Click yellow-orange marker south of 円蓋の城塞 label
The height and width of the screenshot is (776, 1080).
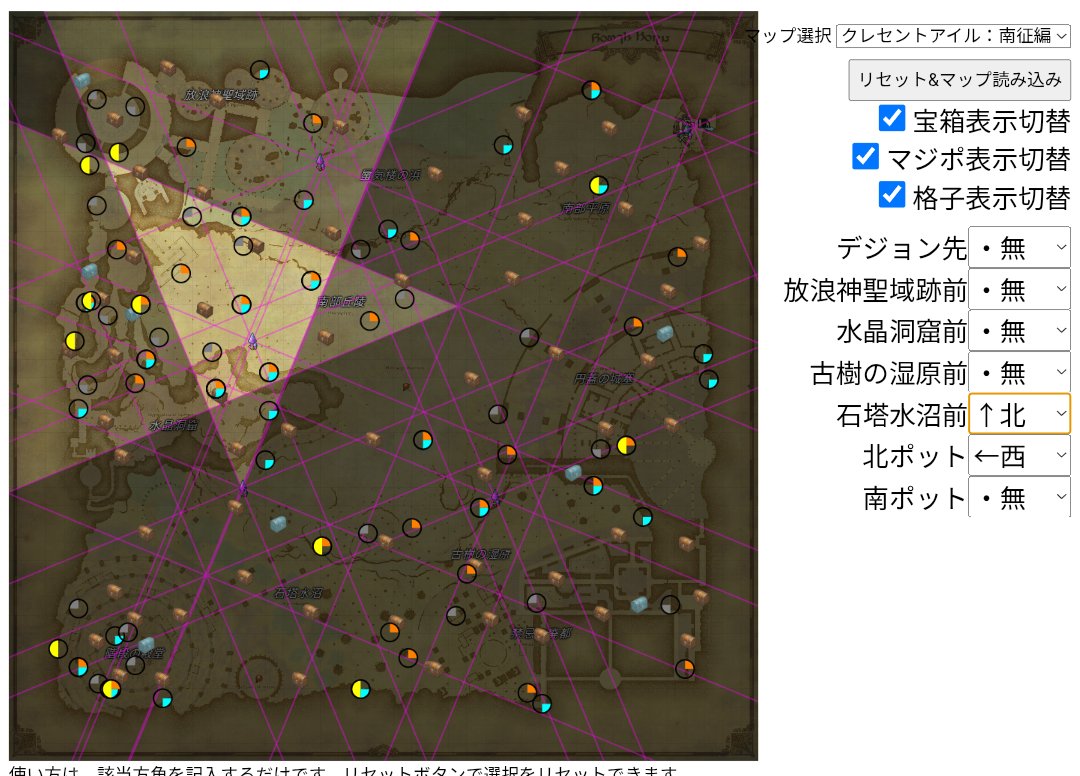click(x=625, y=445)
